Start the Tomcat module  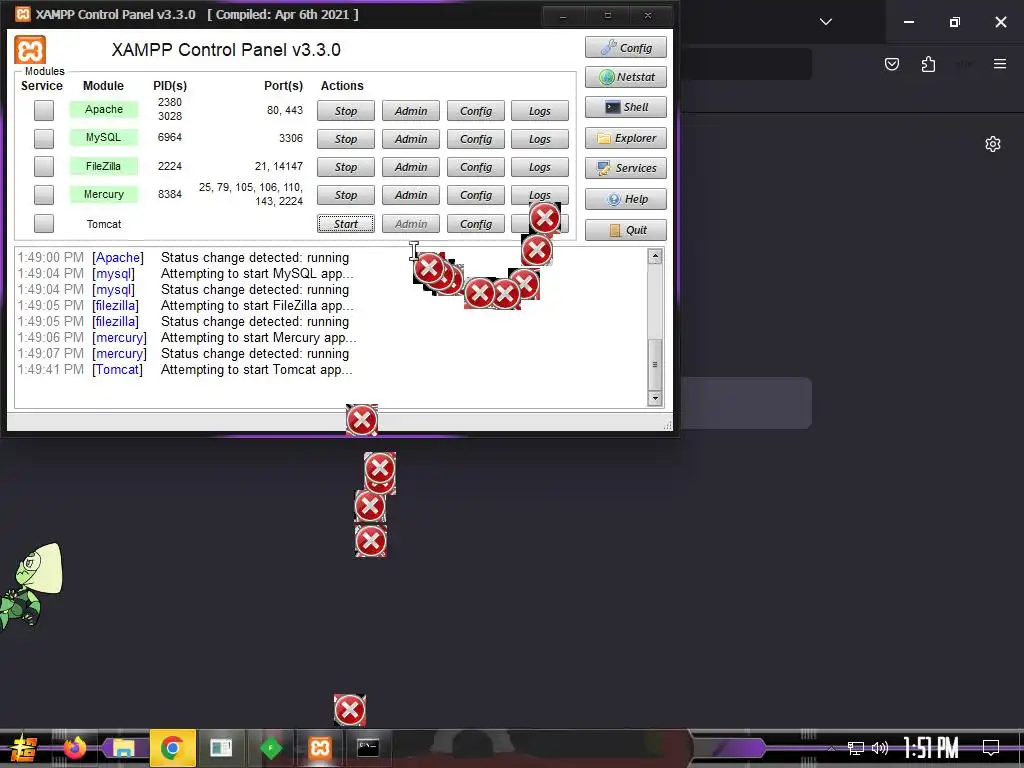pyautogui.click(x=345, y=224)
